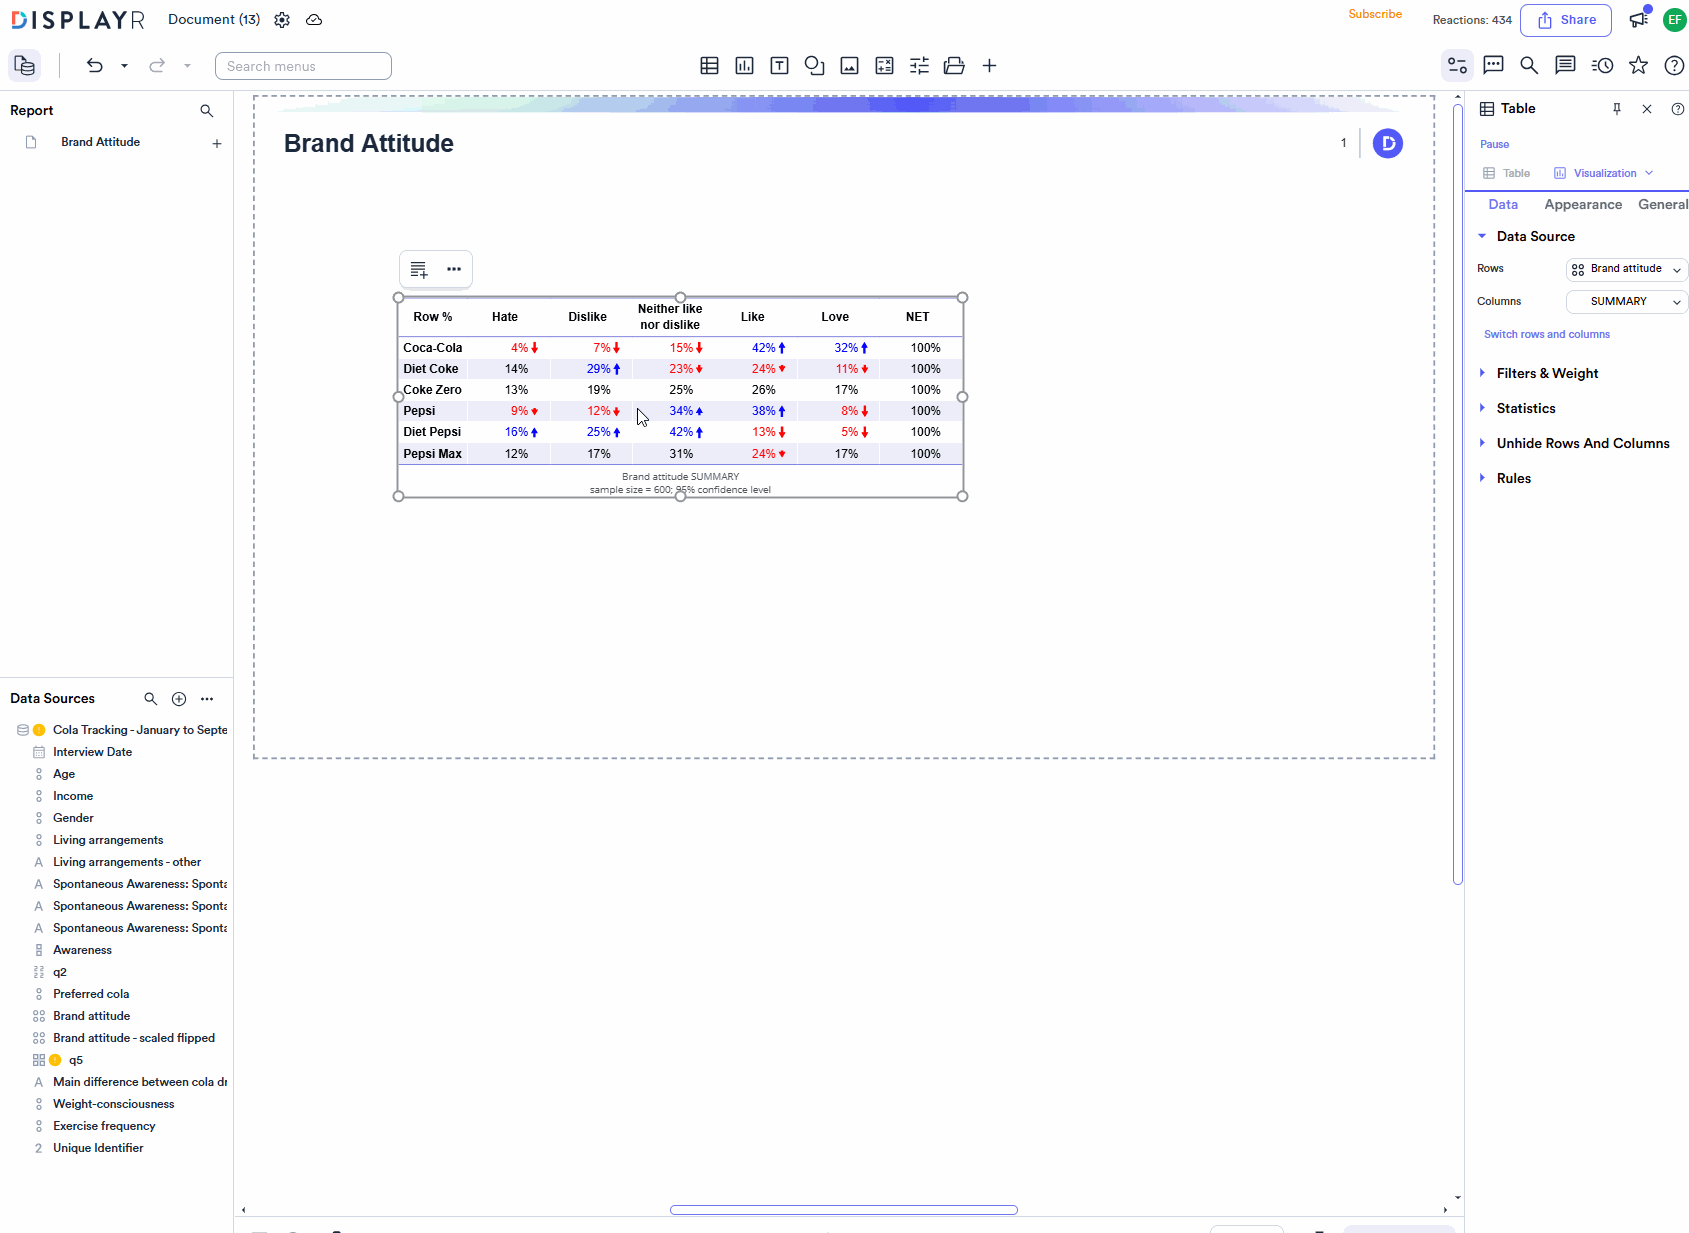
Task: Switch the selected table to Visualization mode
Action: 1602,173
